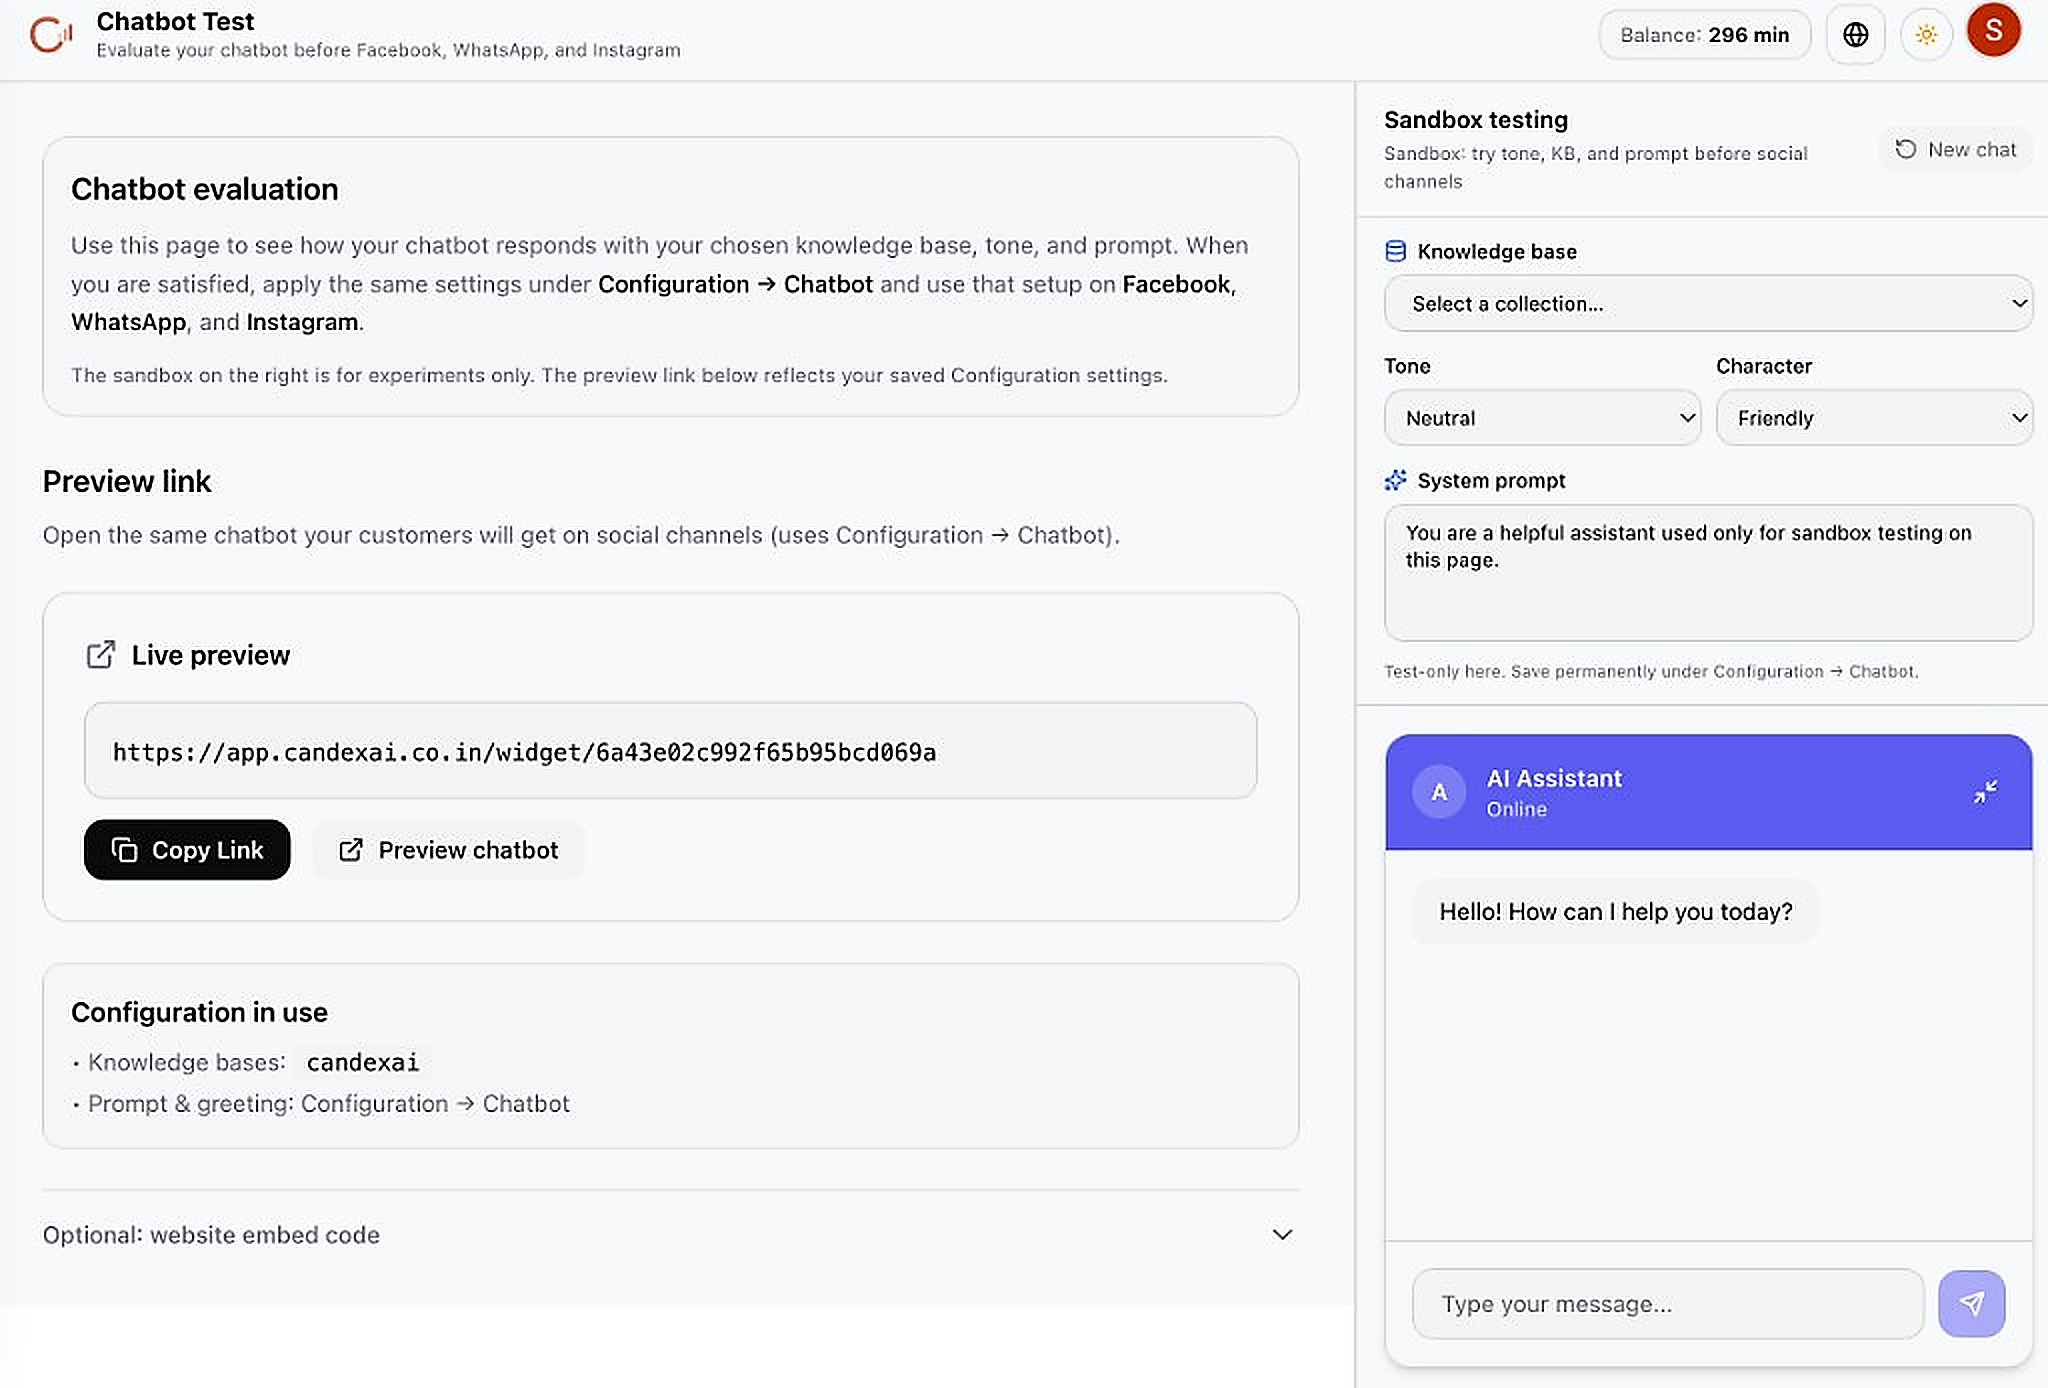Expand Optional: website embed code section

670,1235
